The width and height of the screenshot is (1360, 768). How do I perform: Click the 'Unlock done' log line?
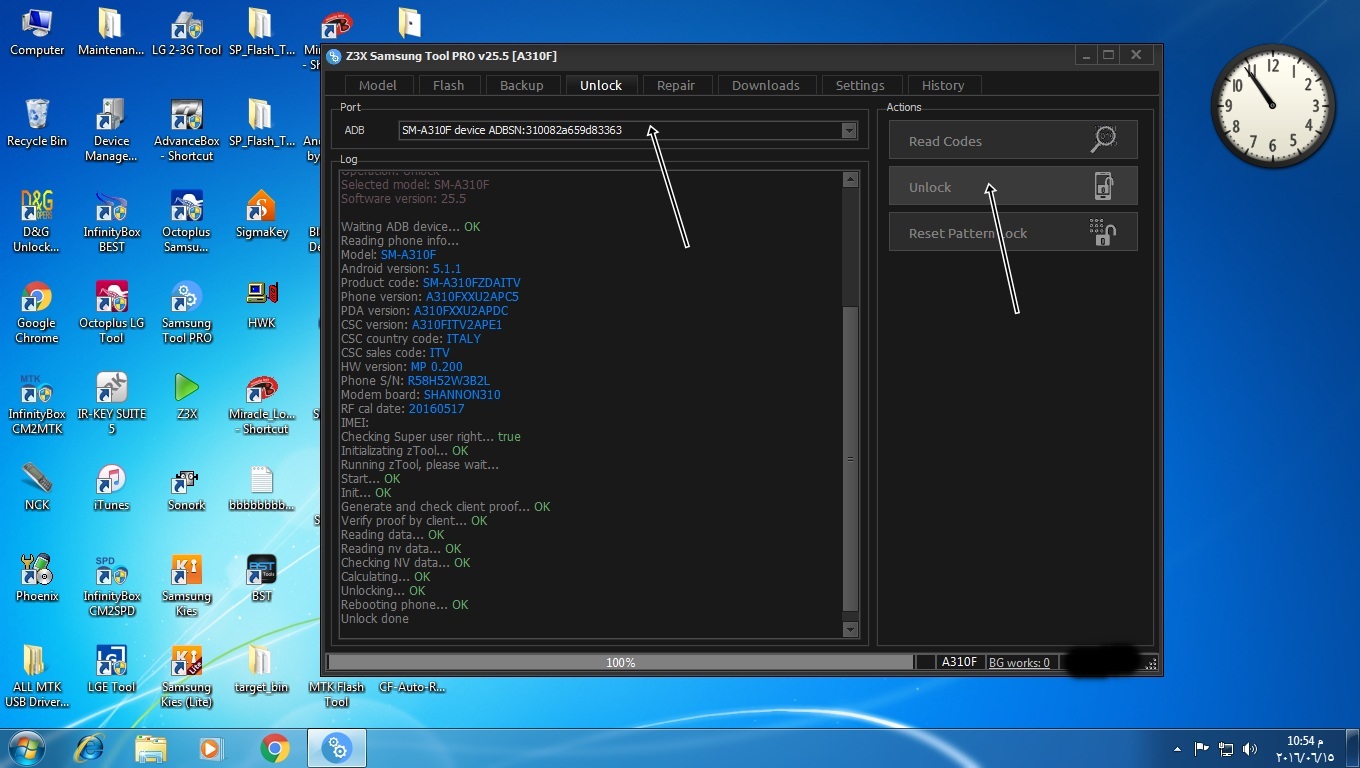(x=375, y=619)
